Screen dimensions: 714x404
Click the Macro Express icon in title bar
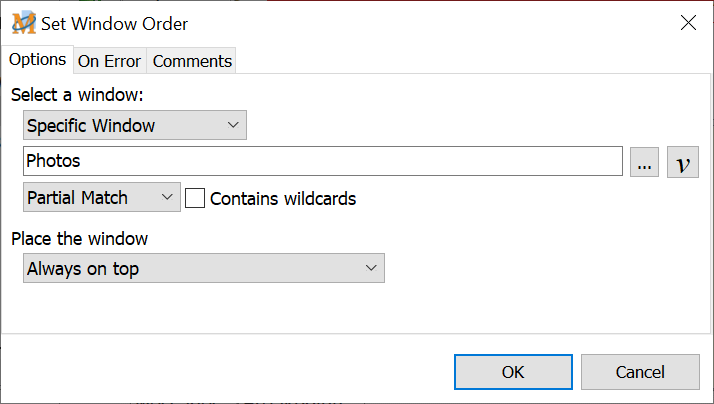pyautogui.click(x=22, y=23)
